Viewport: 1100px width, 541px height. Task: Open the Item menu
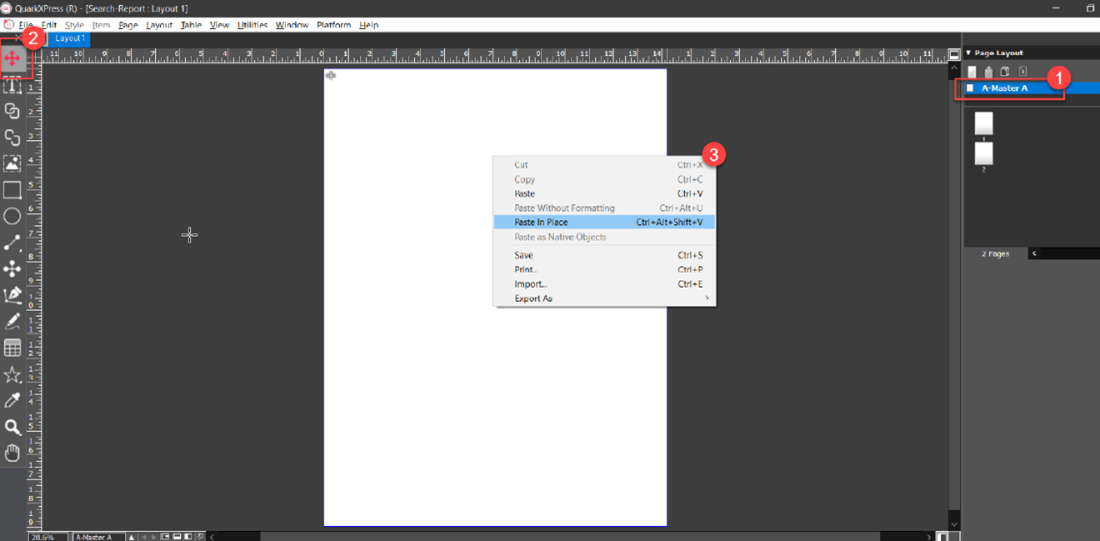click(x=101, y=25)
